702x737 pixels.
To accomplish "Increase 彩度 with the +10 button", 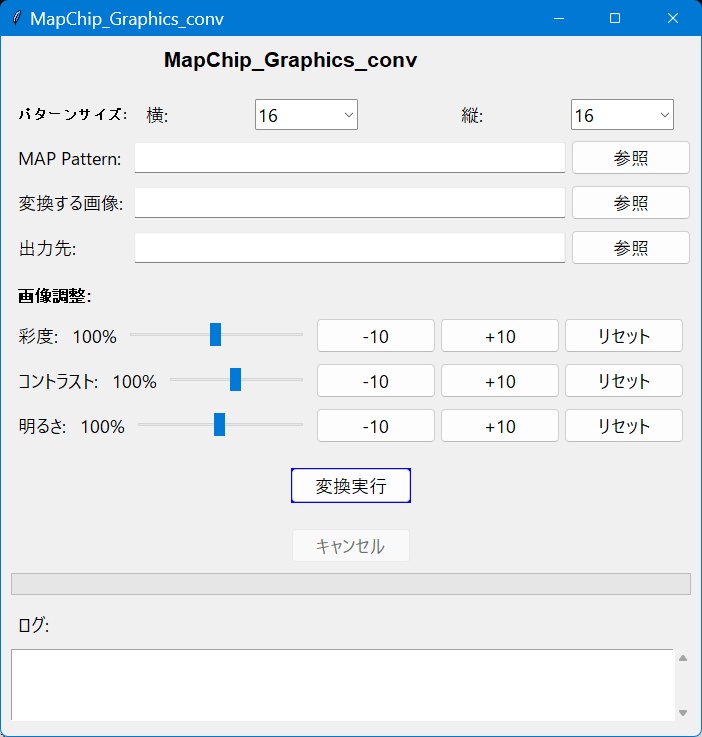I will pos(499,336).
